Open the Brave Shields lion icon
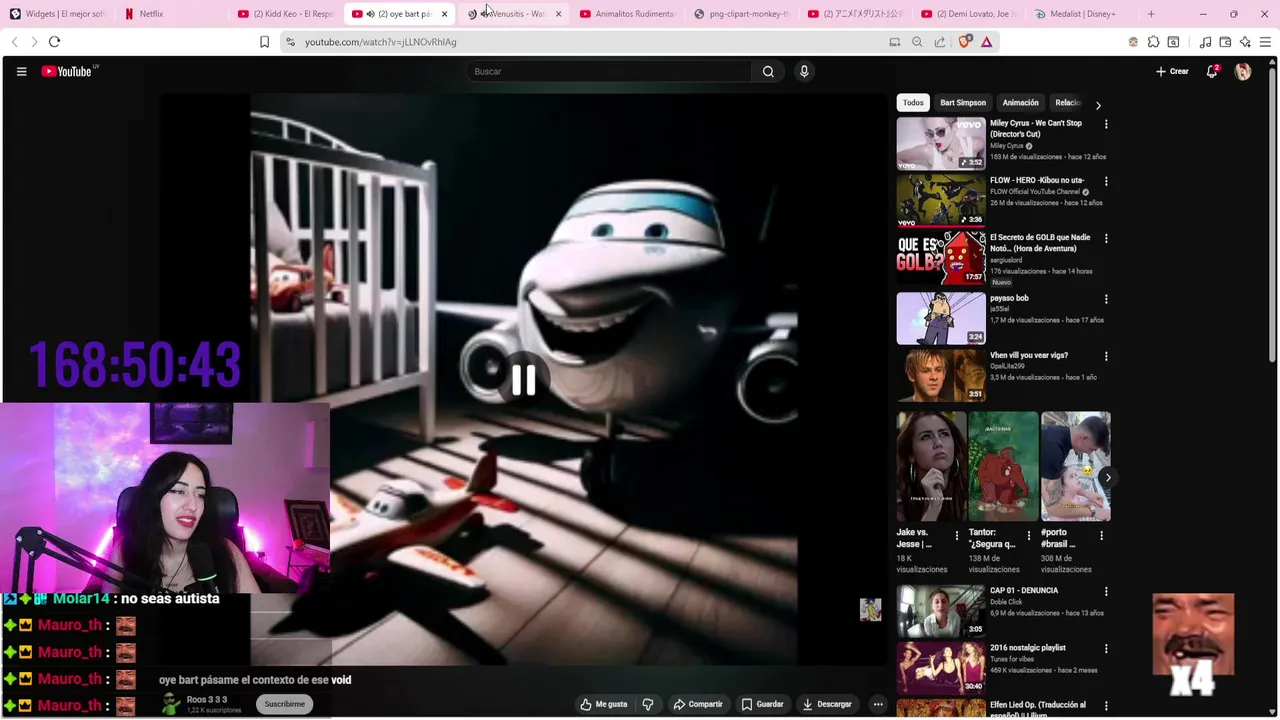1280x720 pixels. (964, 42)
